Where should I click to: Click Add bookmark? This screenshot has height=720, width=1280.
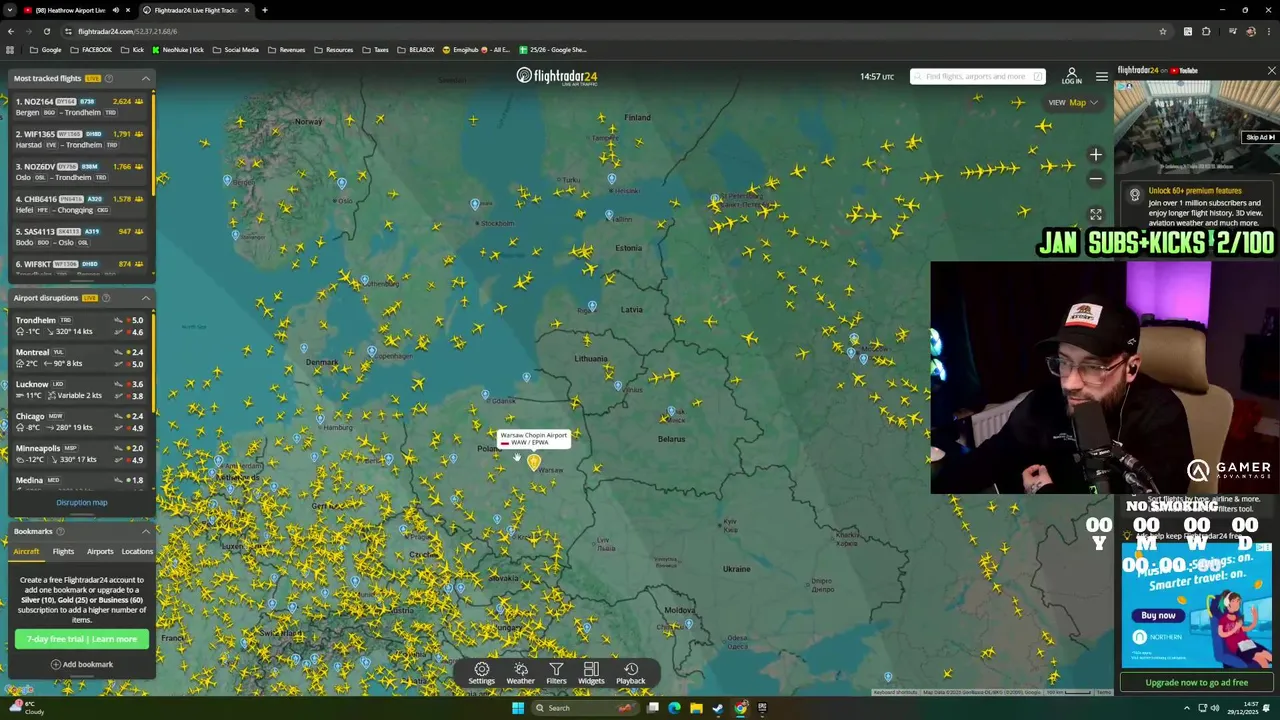pyautogui.click(x=82, y=664)
